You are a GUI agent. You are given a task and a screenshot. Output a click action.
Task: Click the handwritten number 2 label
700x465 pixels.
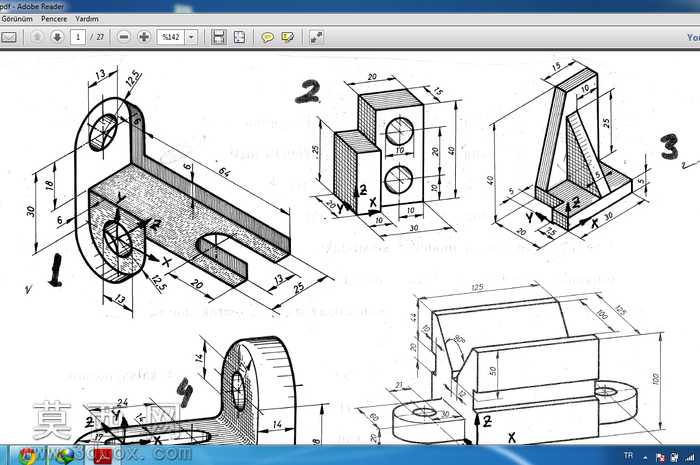click(x=308, y=92)
